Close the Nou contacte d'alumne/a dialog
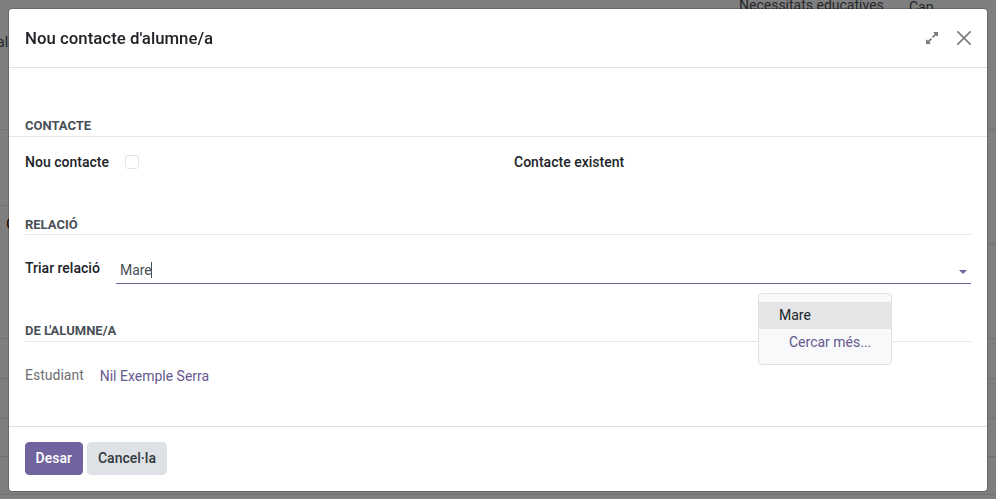This screenshot has height=499, width=996. (x=964, y=38)
